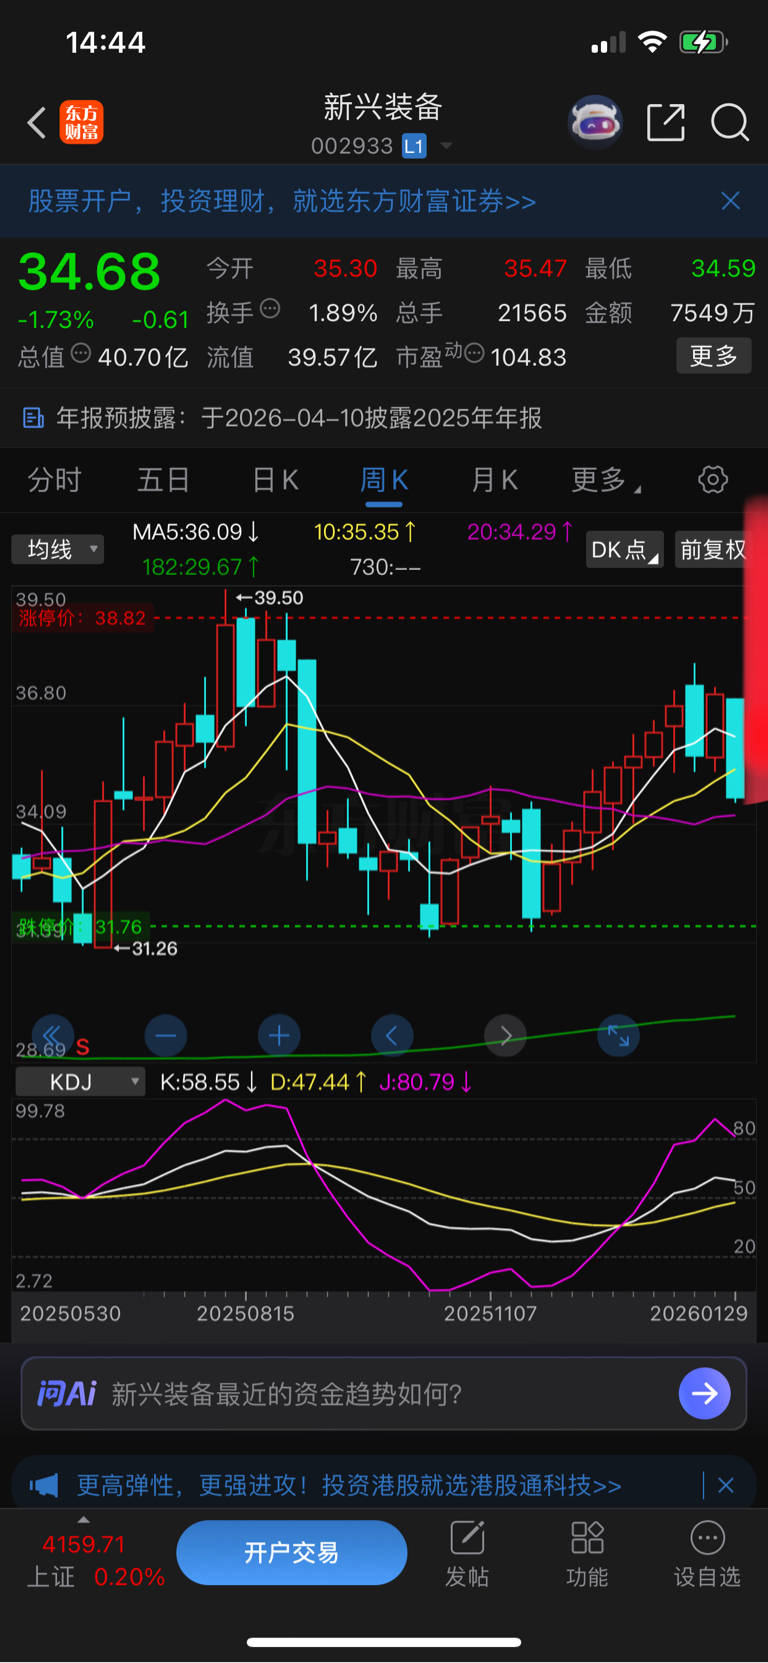Tap the K:58.55 value
Screen dimensions: 768x1663
209,1082
